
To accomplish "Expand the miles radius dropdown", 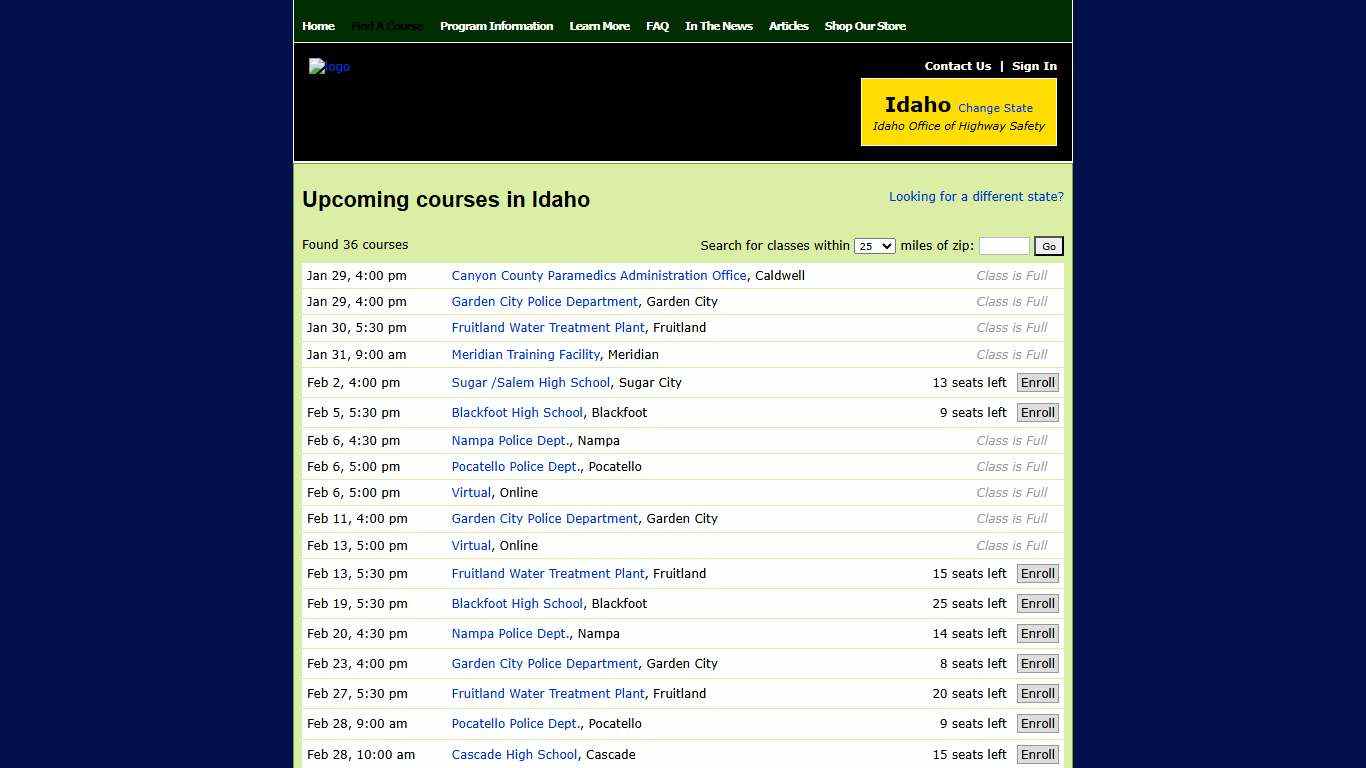I will (874, 245).
